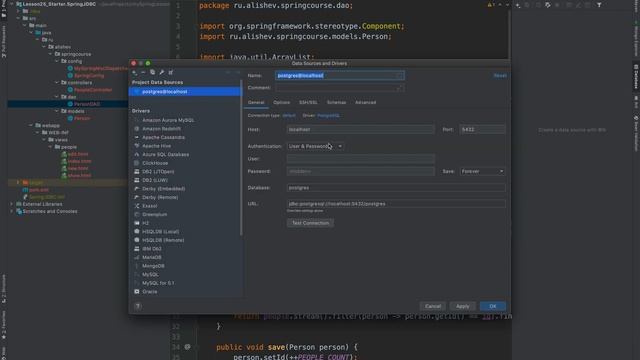This screenshot has width=640, height=360.
Task: Choose the Apache Cassandra driver
Action: [x=163, y=138]
